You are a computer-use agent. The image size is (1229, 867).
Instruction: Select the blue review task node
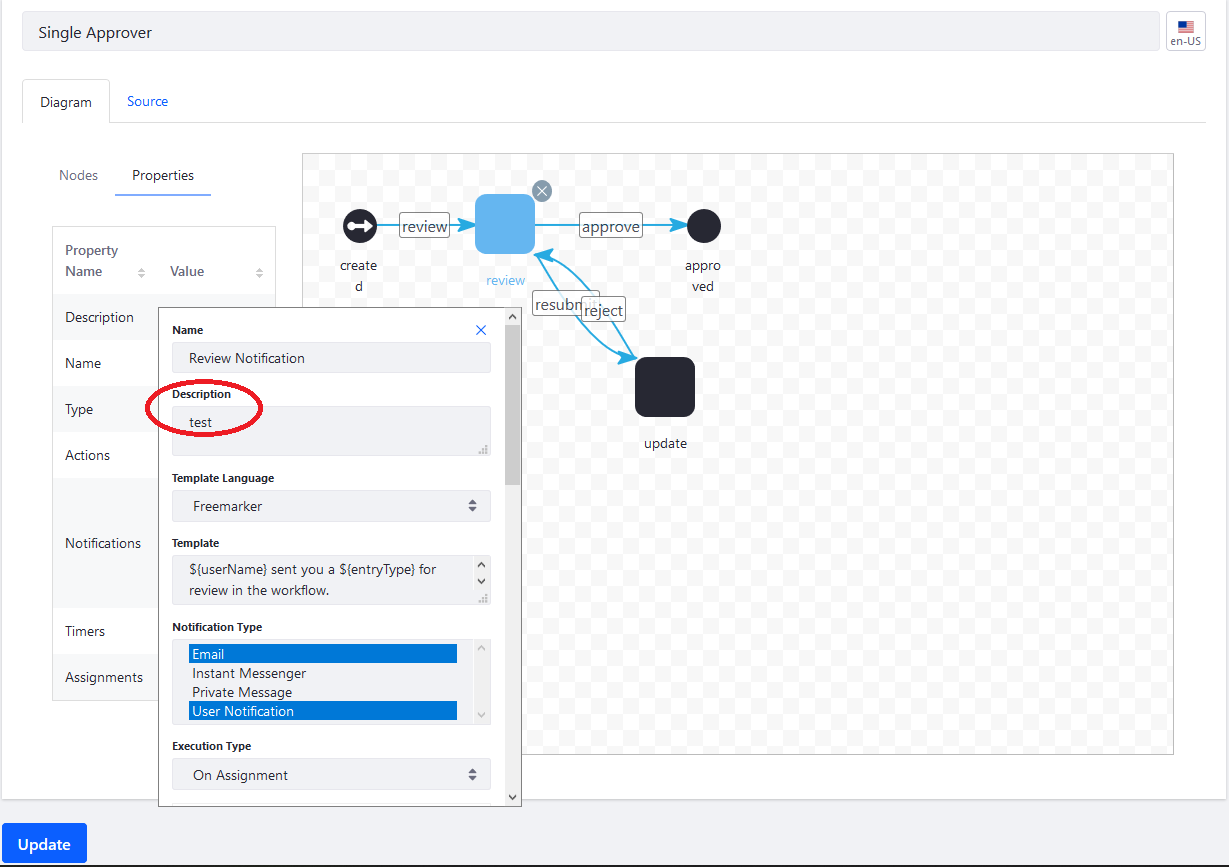coord(505,224)
